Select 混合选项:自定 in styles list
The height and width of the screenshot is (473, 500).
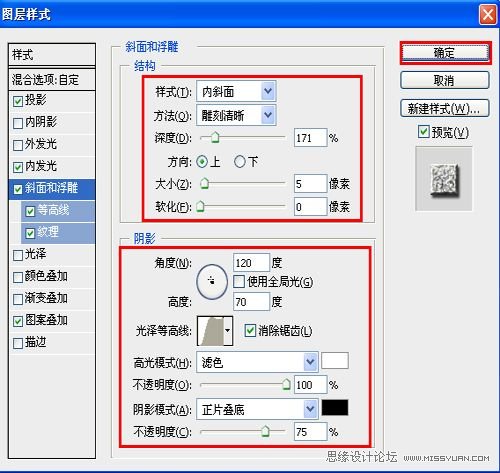pos(52,80)
